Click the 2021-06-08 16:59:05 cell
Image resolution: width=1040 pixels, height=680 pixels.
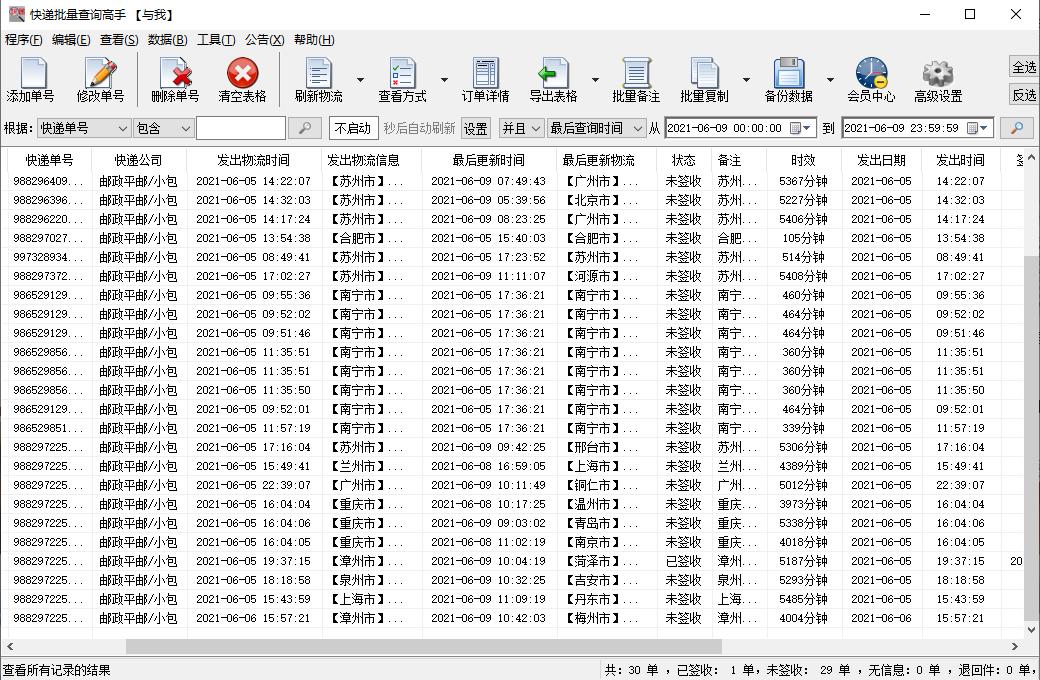click(x=488, y=466)
